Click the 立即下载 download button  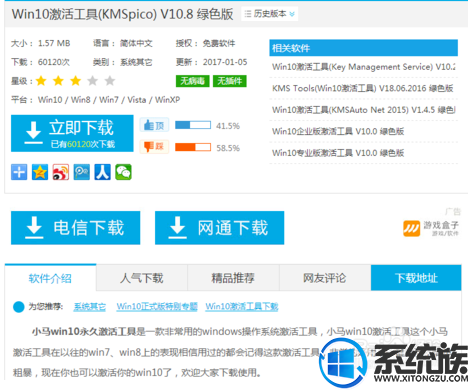tap(72, 133)
